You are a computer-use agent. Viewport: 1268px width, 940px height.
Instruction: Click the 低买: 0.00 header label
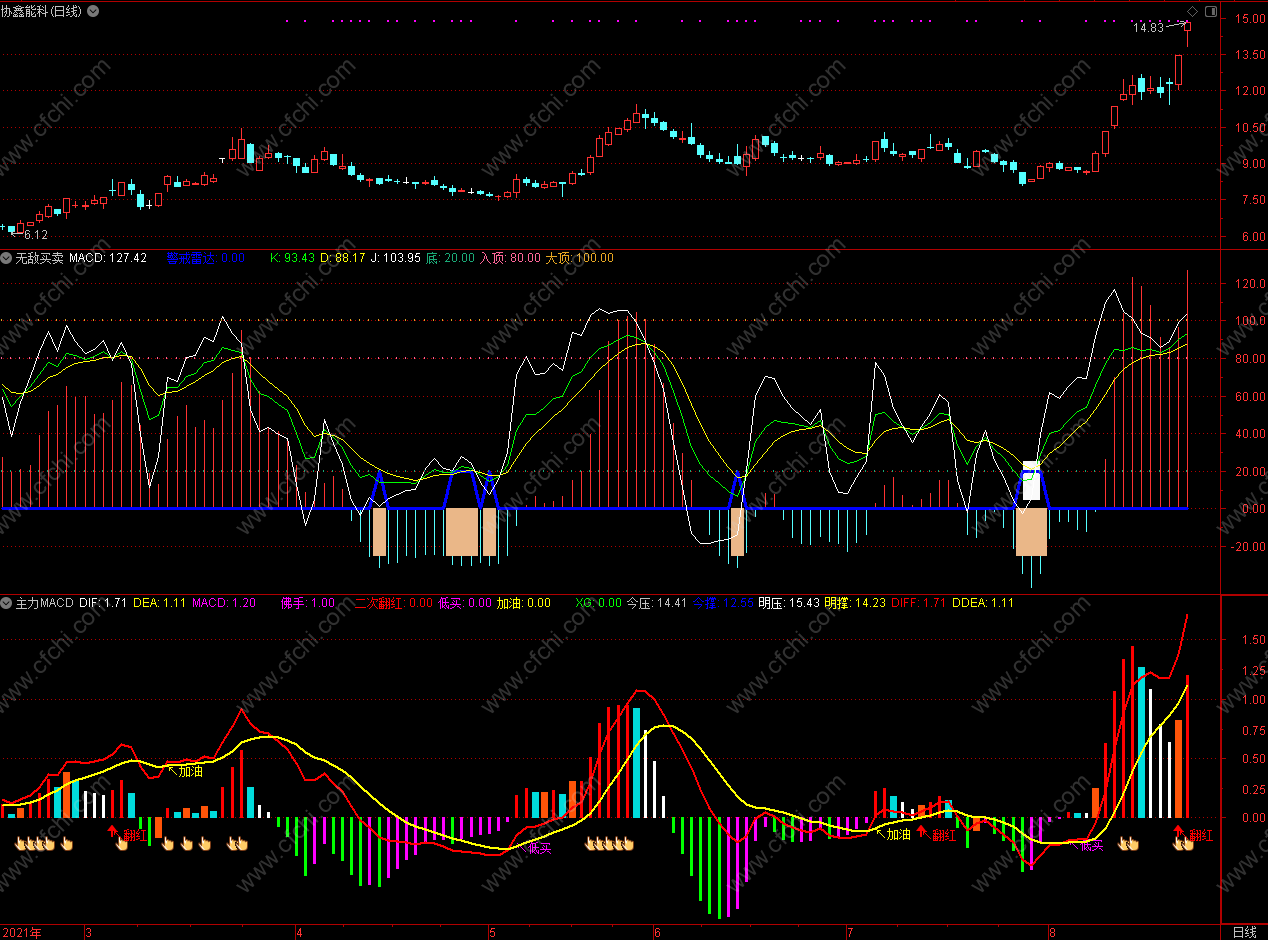(x=465, y=603)
